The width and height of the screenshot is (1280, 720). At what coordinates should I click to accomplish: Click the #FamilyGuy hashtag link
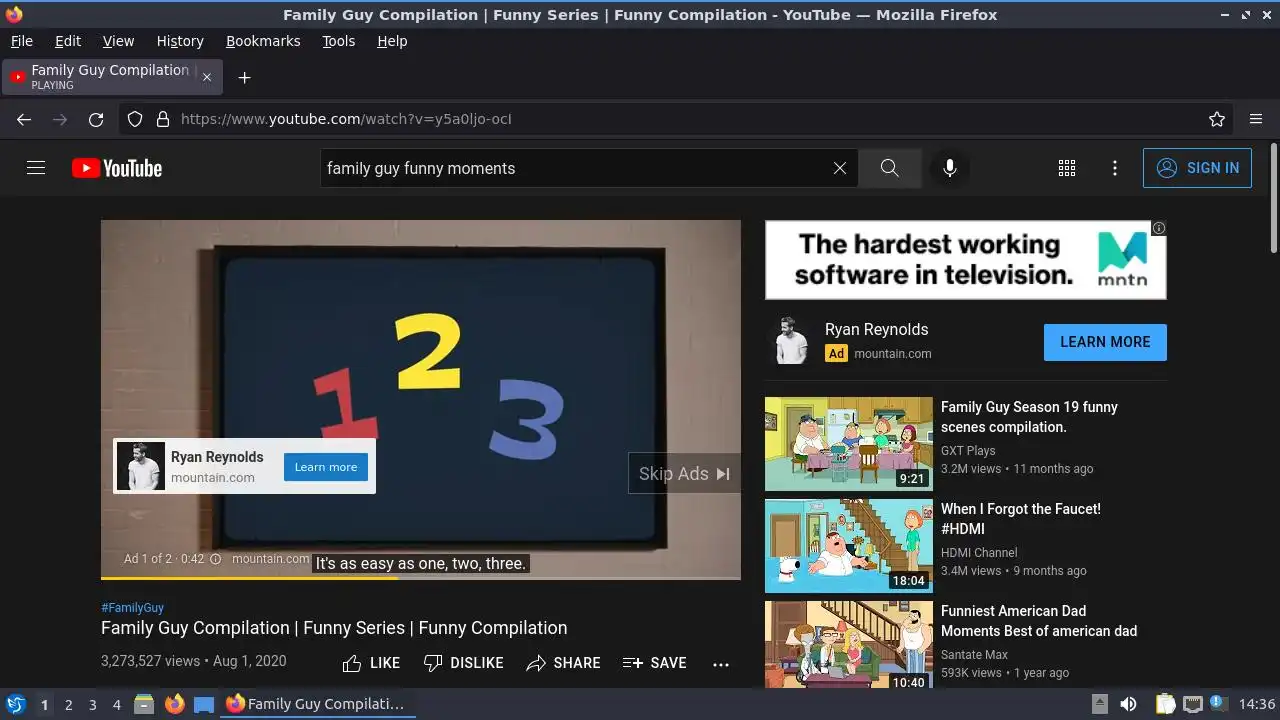(132, 607)
